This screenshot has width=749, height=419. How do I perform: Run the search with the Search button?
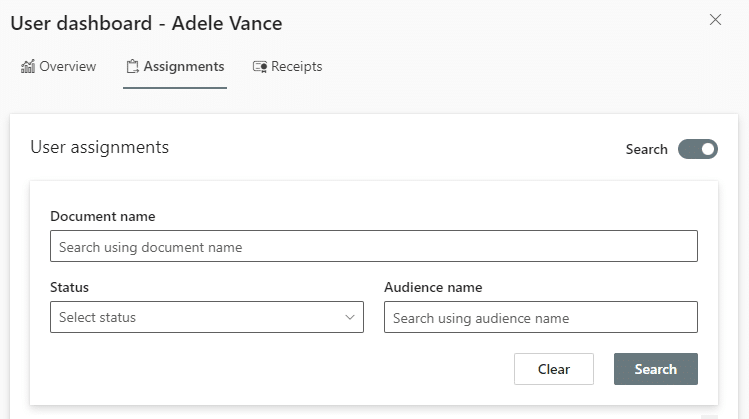click(655, 369)
